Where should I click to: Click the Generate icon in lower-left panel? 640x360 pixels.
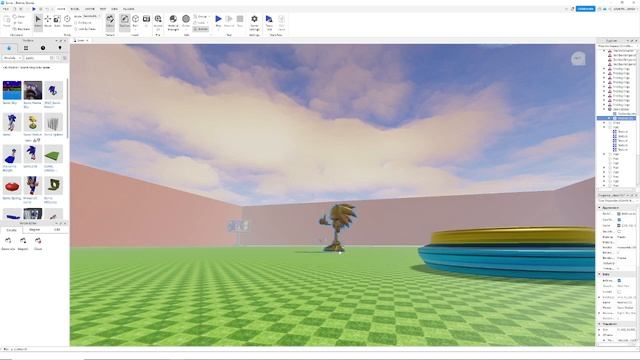(8, 241)
